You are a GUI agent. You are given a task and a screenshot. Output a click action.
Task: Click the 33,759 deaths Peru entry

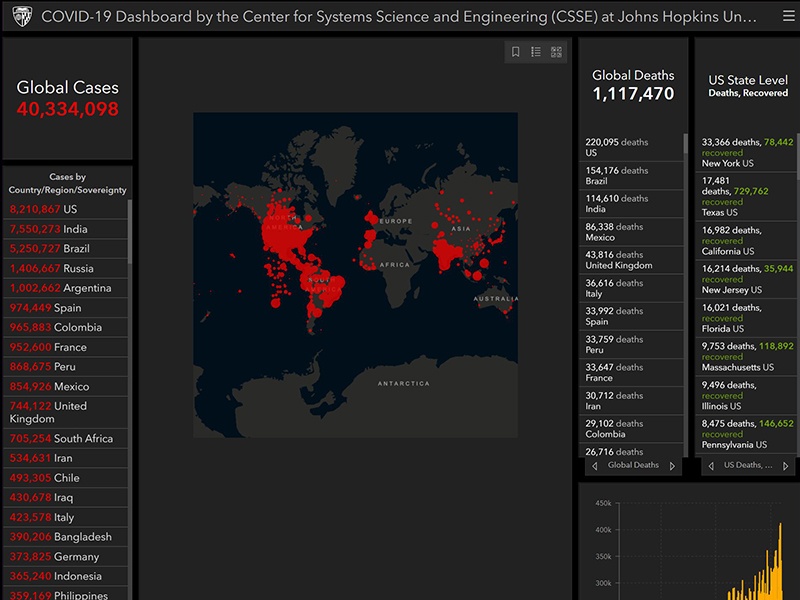tap(631, 344)
